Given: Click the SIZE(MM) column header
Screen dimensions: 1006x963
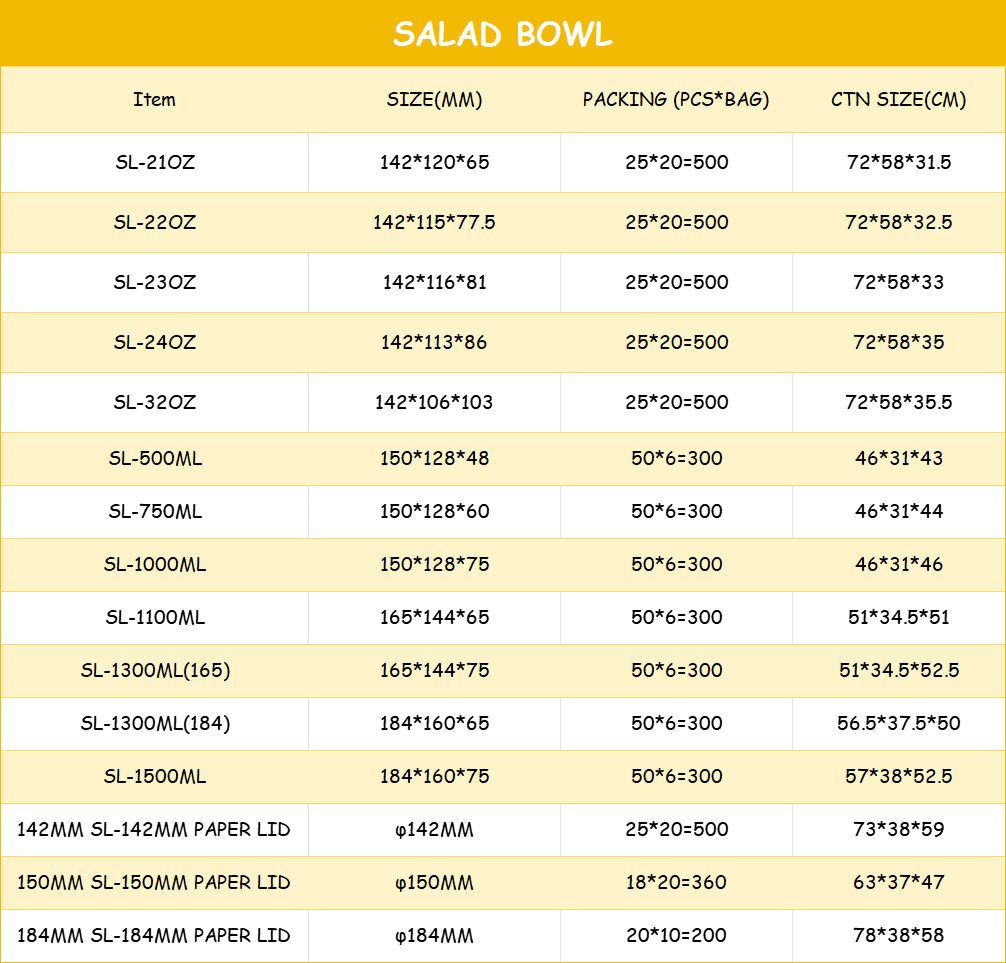Looking at the screenshot, I should pos(434,99).
